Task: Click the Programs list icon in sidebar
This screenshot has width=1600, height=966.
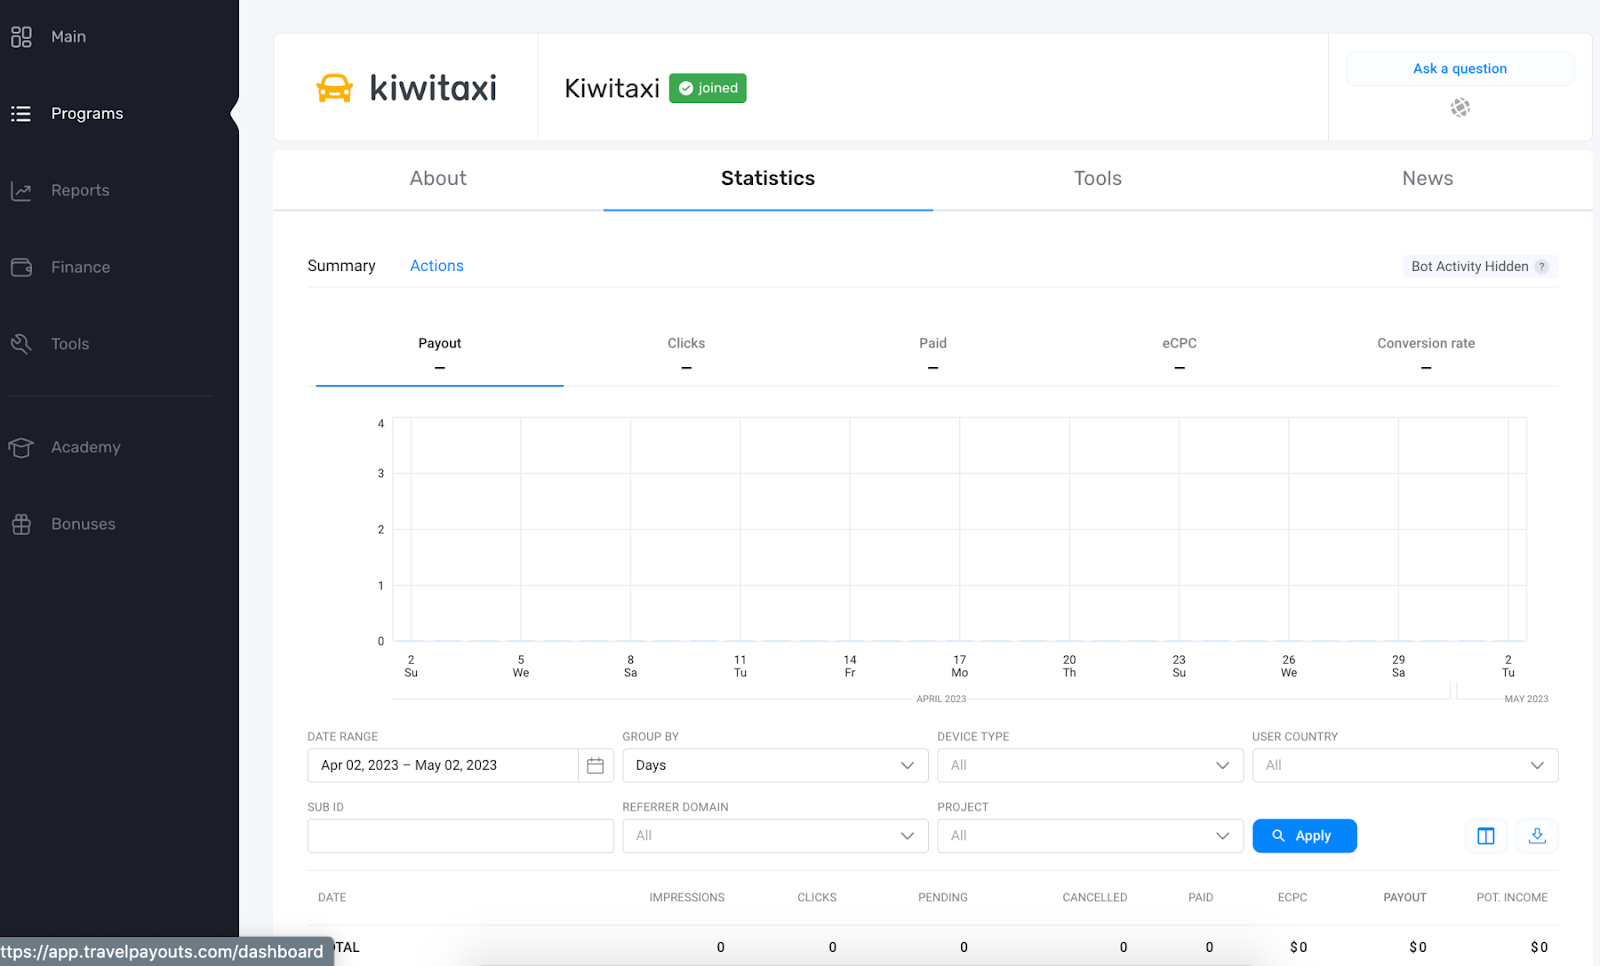Action: 21,114
